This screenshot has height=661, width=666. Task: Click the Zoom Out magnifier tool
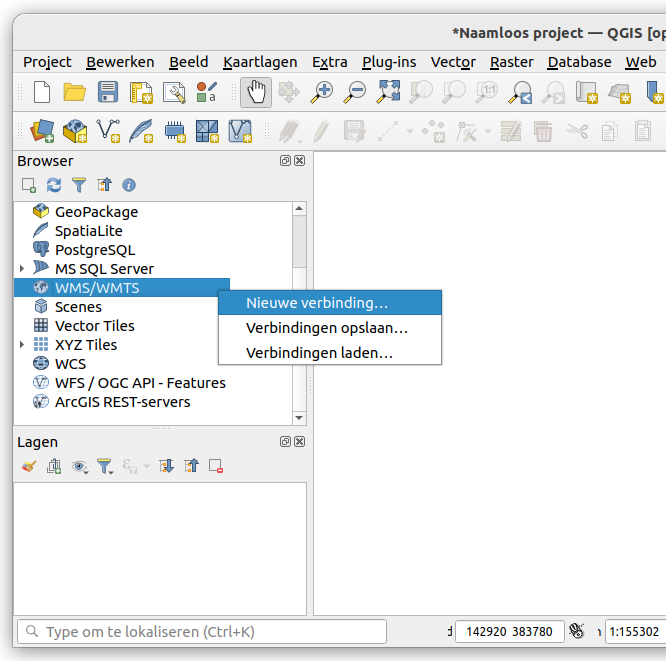(x=354, y=92)
